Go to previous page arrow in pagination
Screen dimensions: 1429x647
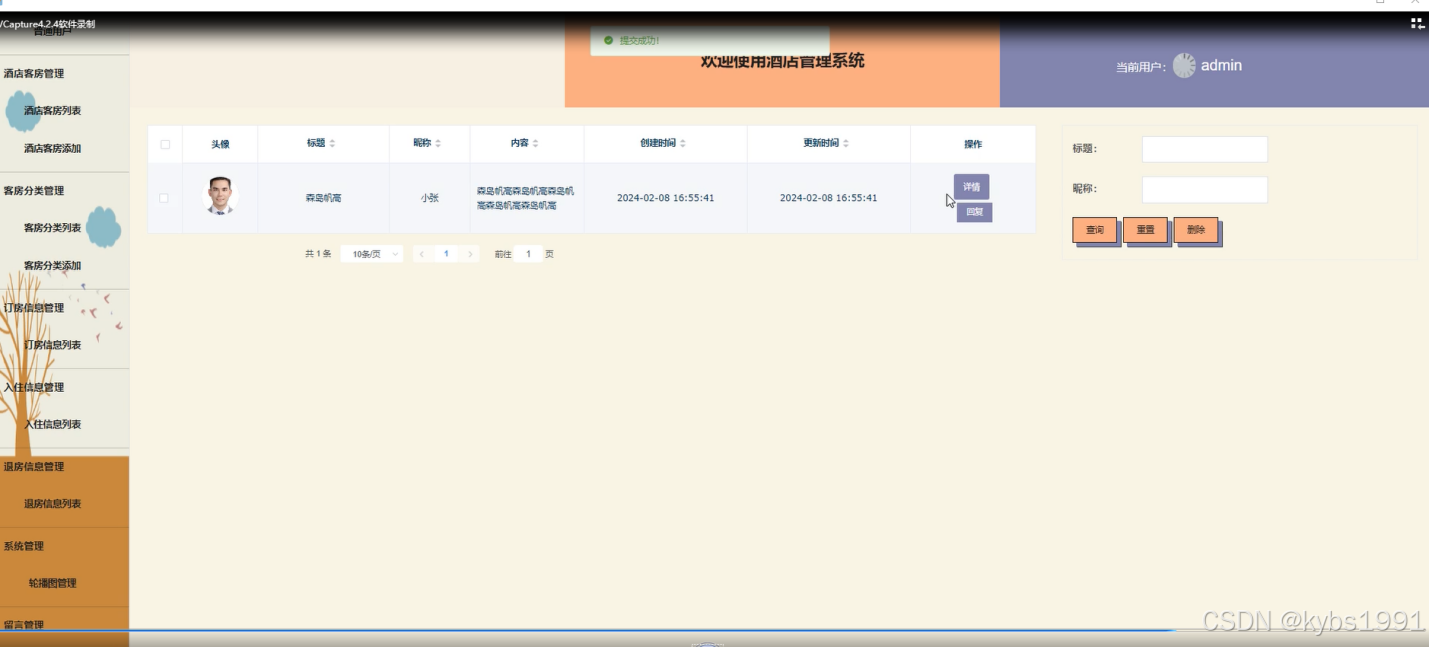[422, 254]
